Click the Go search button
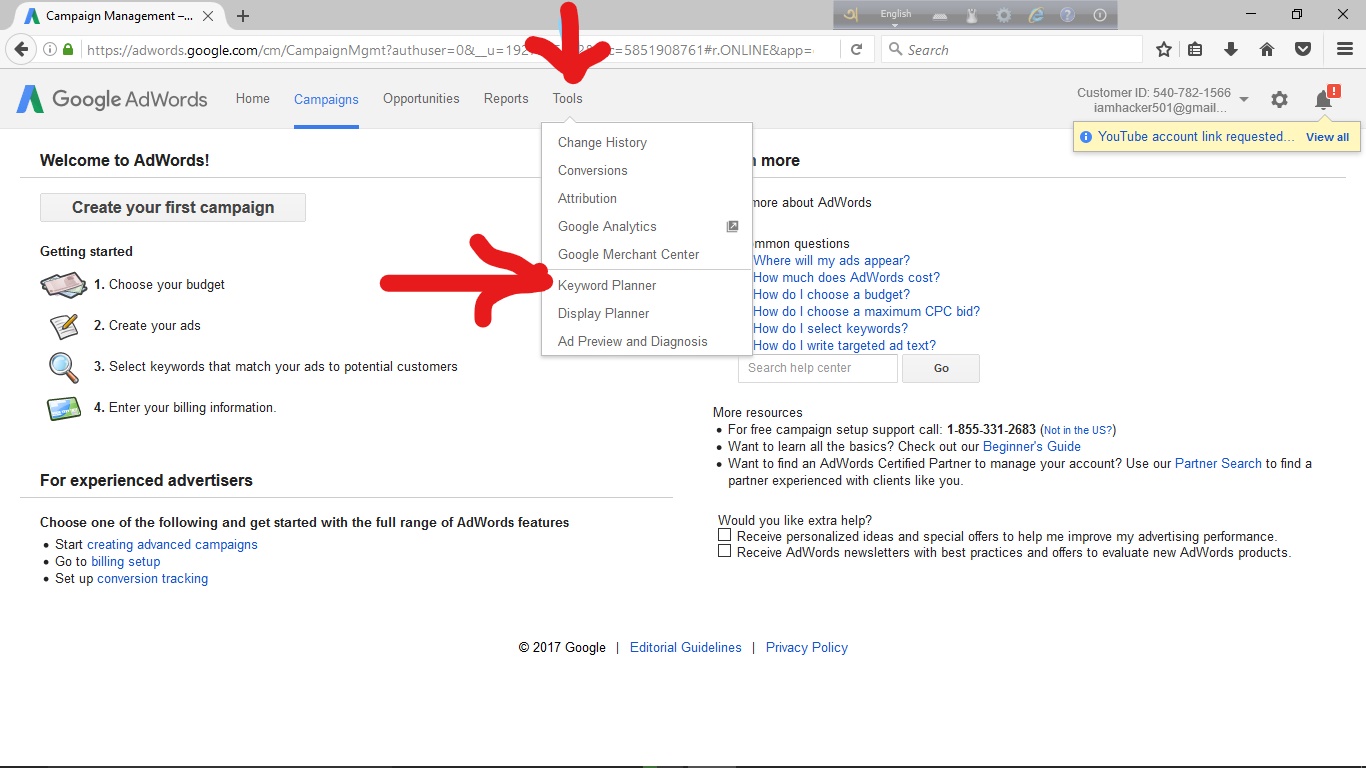This screenshot has height=768, width=1366. [941, 368]
